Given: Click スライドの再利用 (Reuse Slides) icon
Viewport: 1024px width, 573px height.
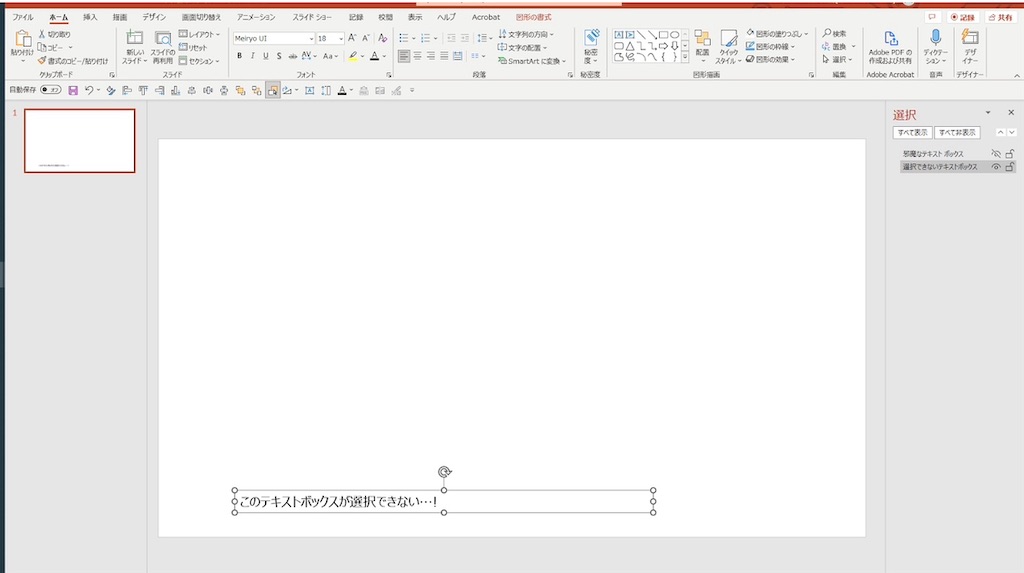Looking at the screenshot, I should (x=162, y=39).
